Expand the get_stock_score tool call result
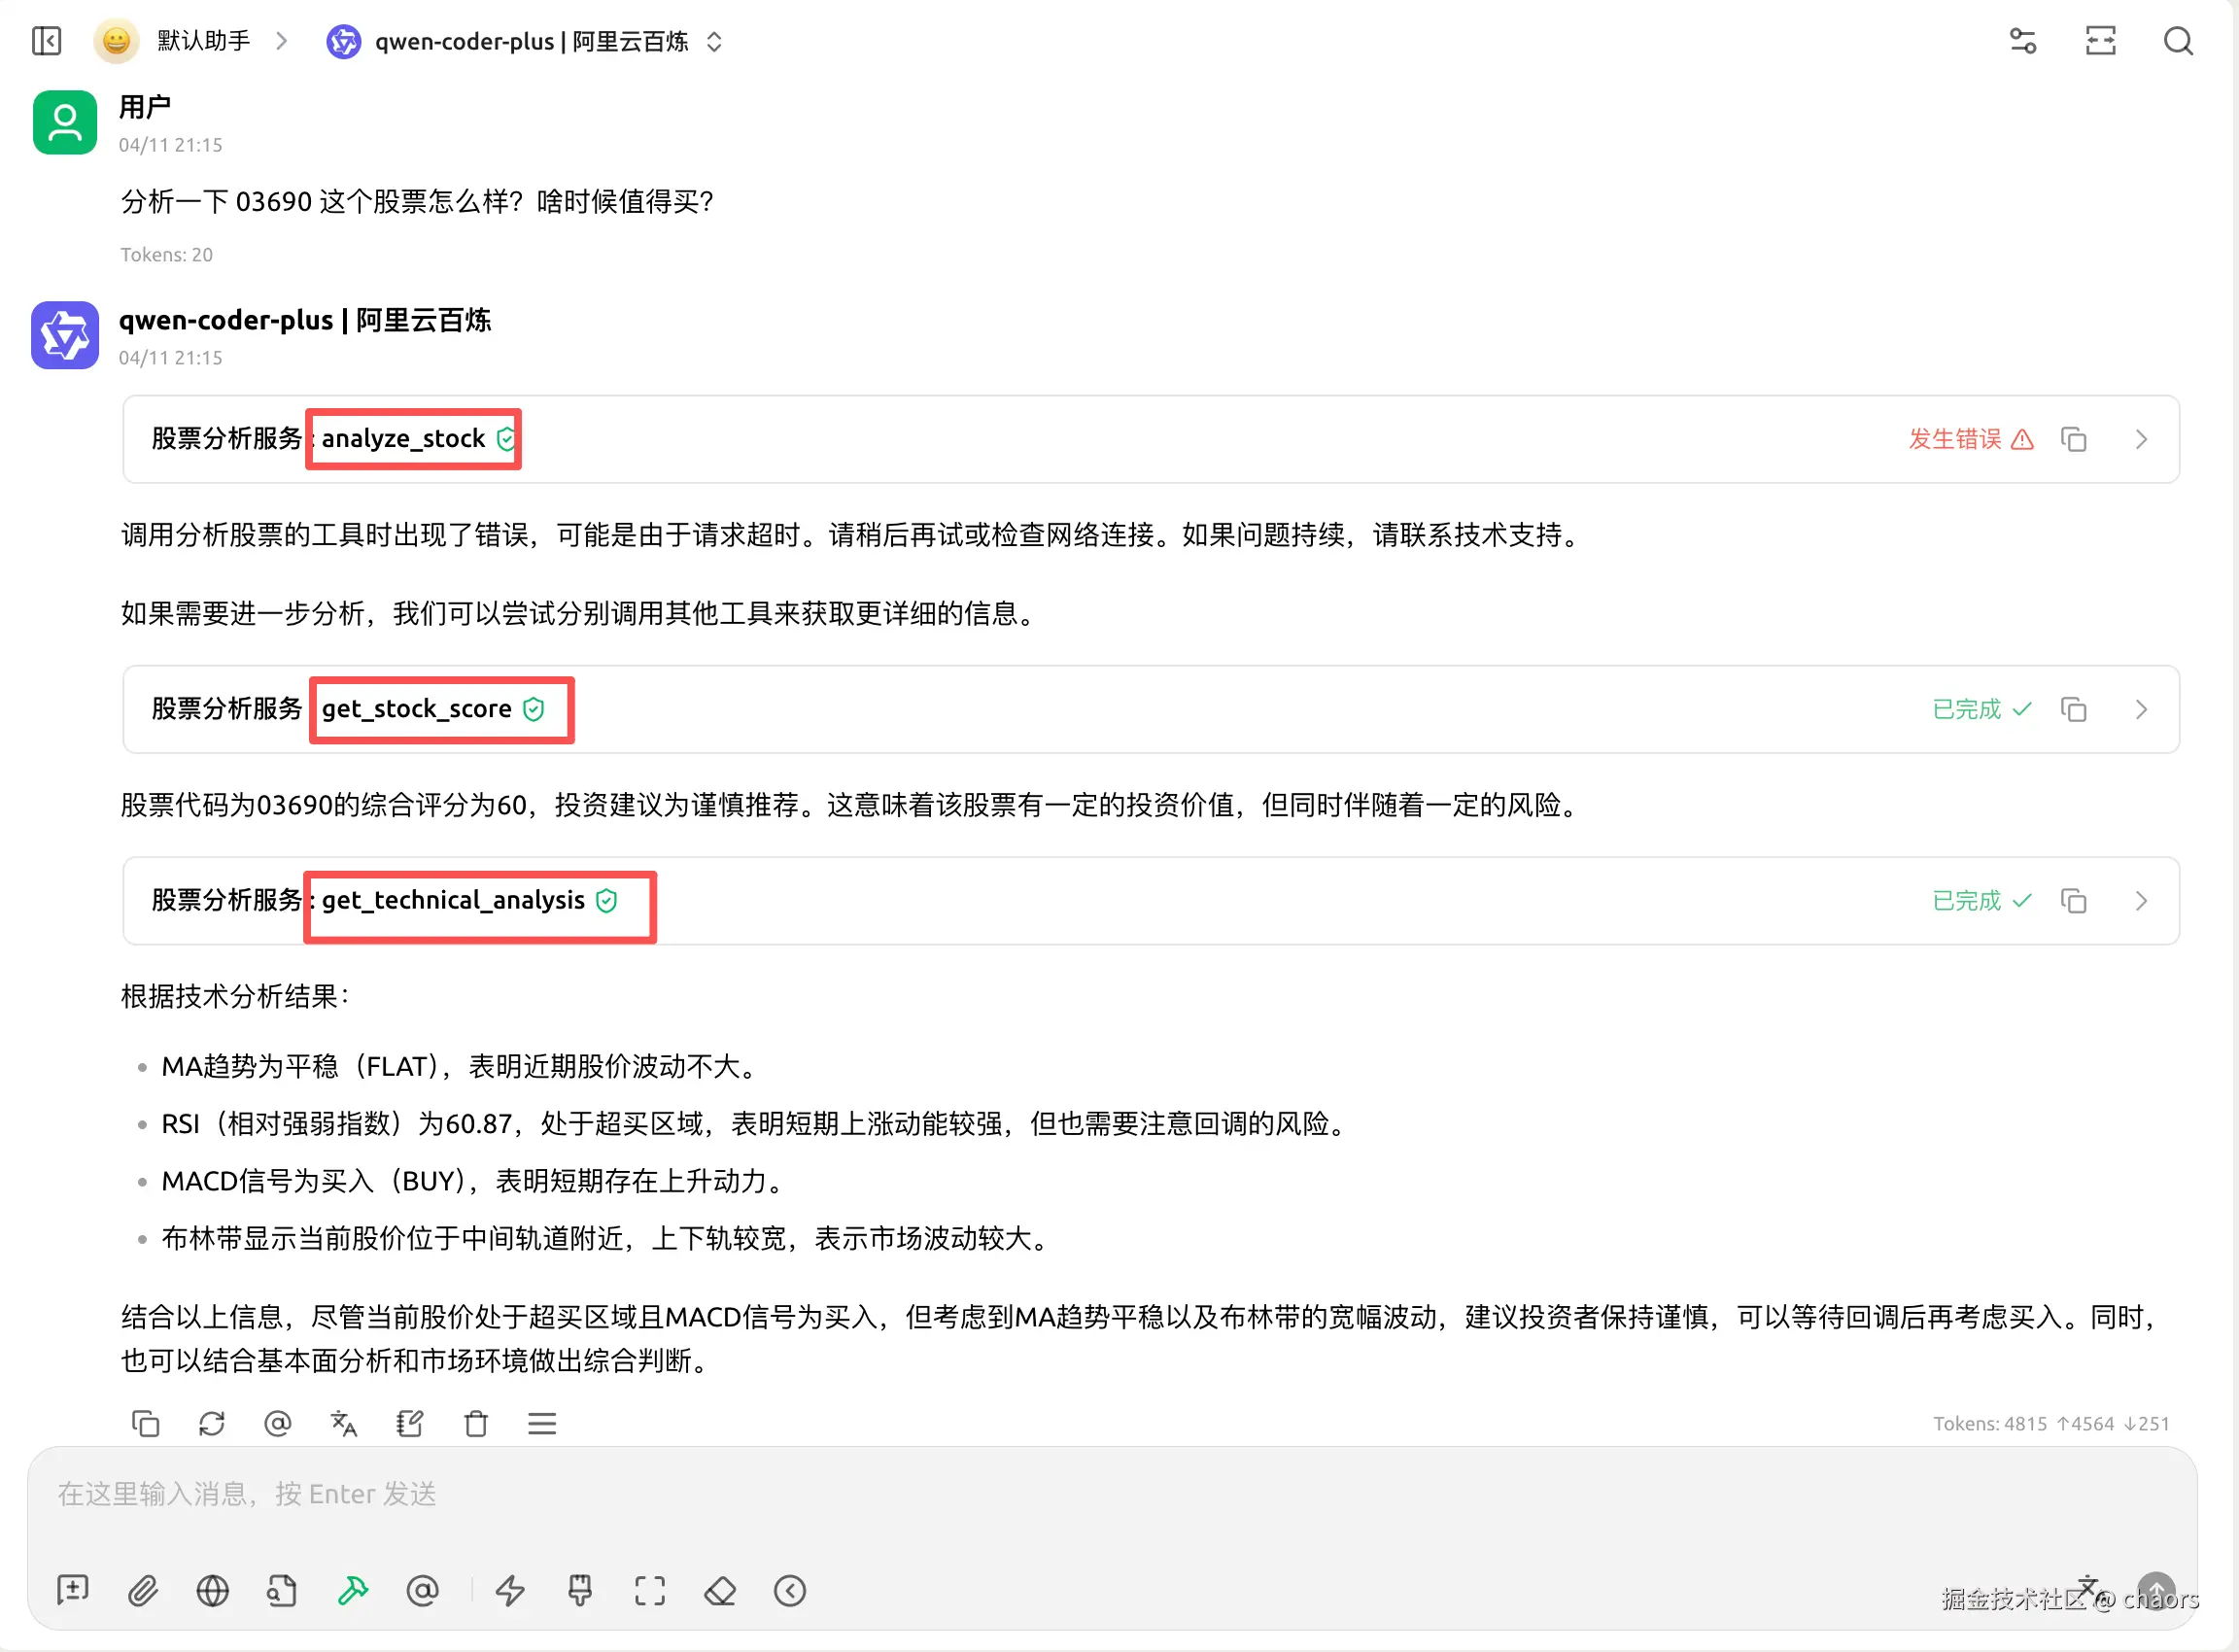The height and width of the screenshot is (1652, 2239). [2141, 709]
